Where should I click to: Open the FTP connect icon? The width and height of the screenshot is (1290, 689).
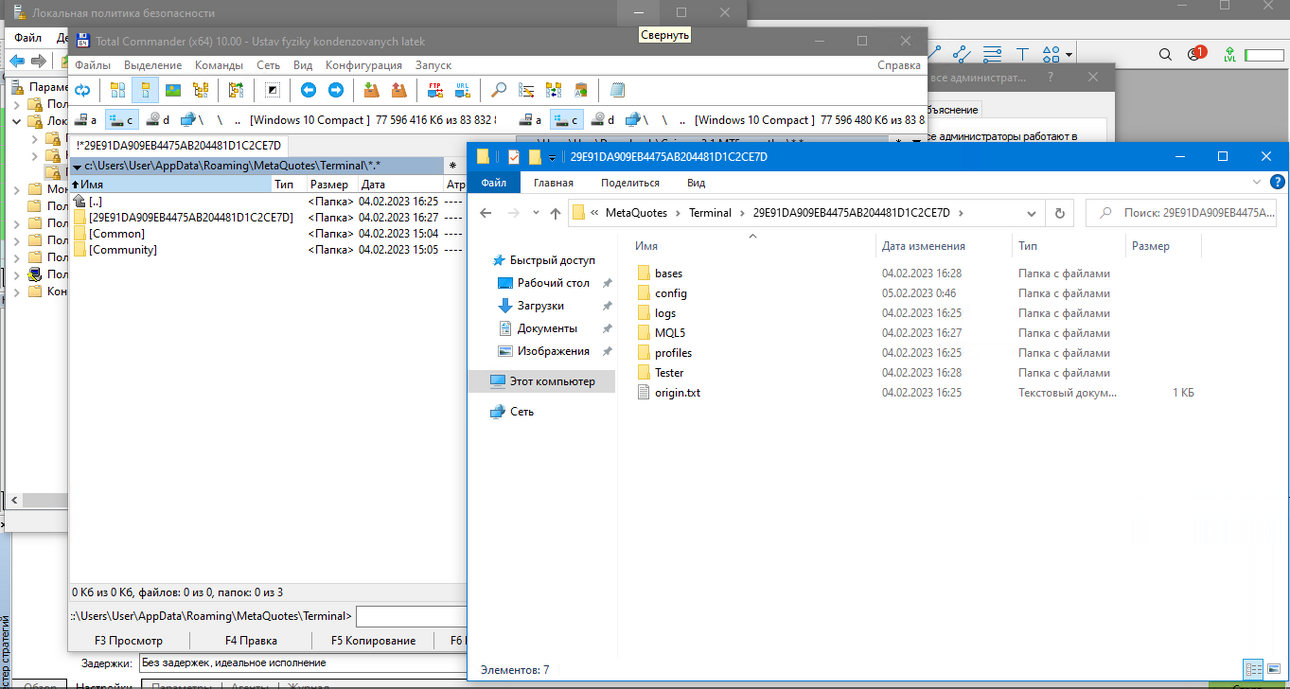pyautogui.click(x=435, y=90)
